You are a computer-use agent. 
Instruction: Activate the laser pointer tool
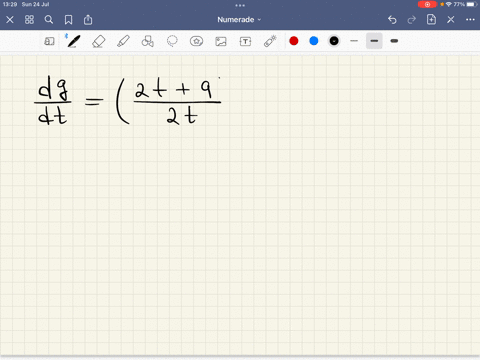point(270,41)
